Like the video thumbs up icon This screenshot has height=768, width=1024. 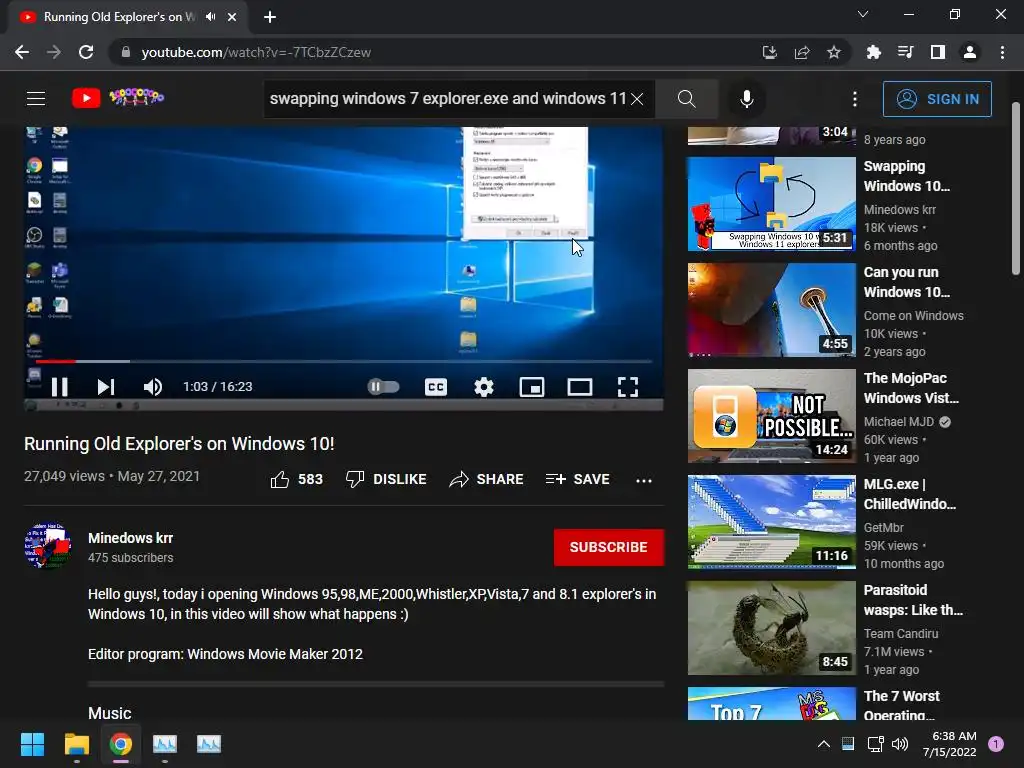coord(280,479)
